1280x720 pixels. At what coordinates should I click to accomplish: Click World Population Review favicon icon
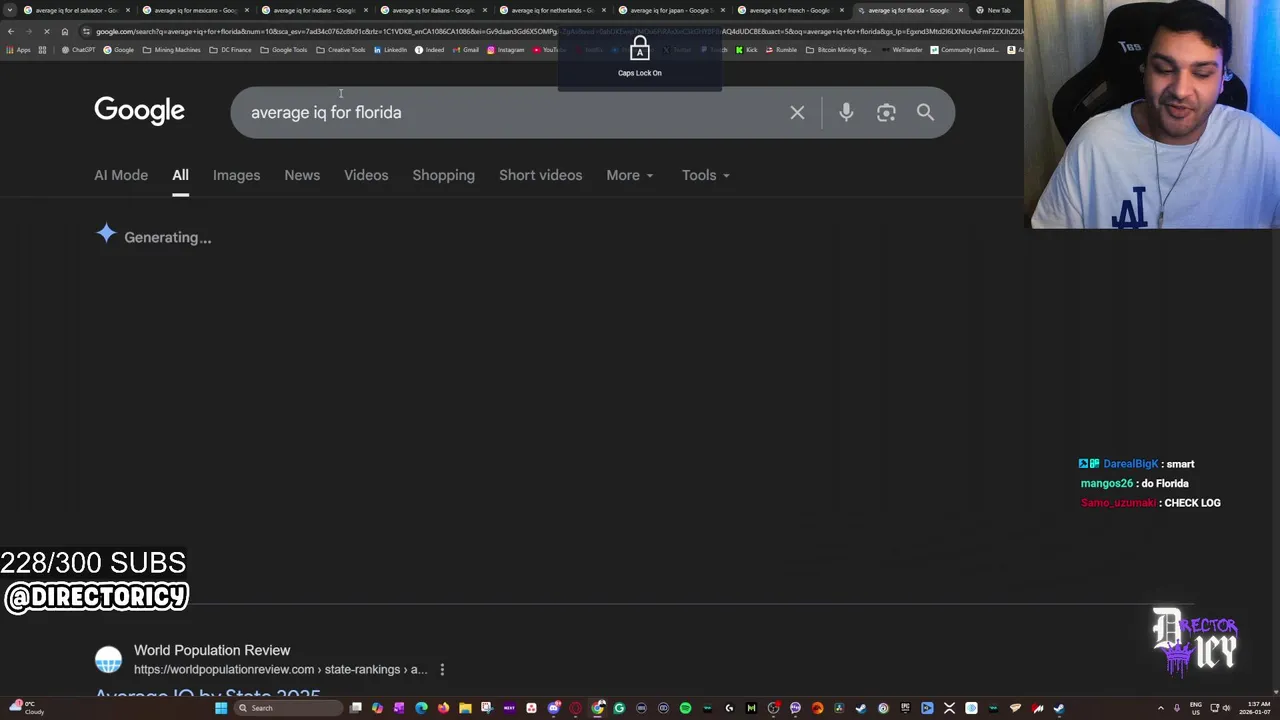click(108, 659)
